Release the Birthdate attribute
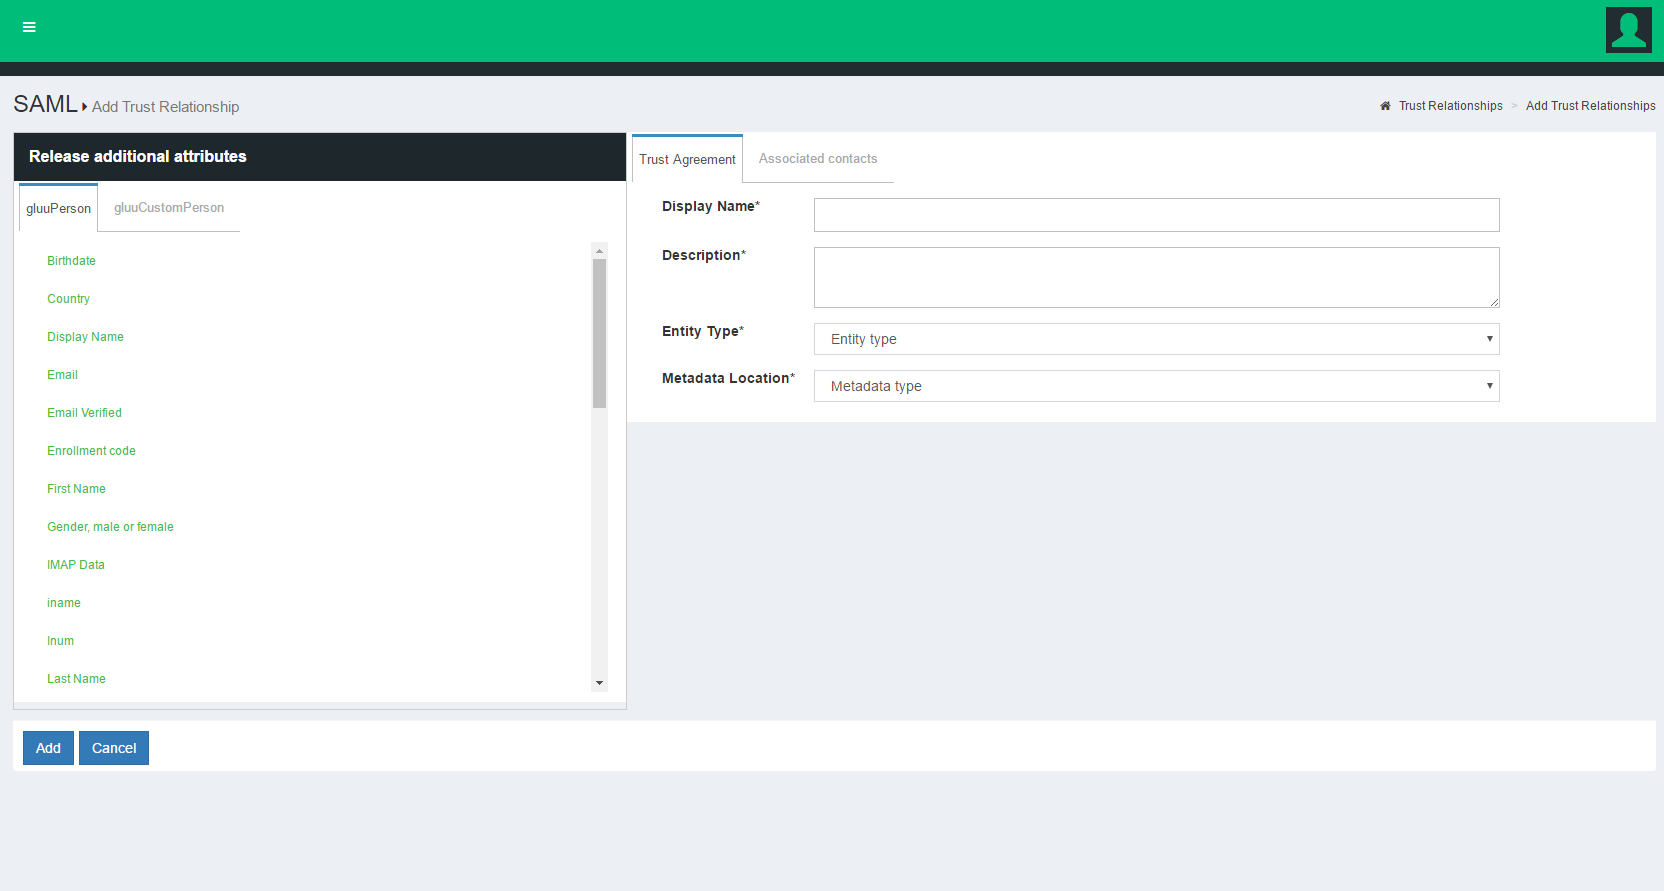 tap(71, 261)
